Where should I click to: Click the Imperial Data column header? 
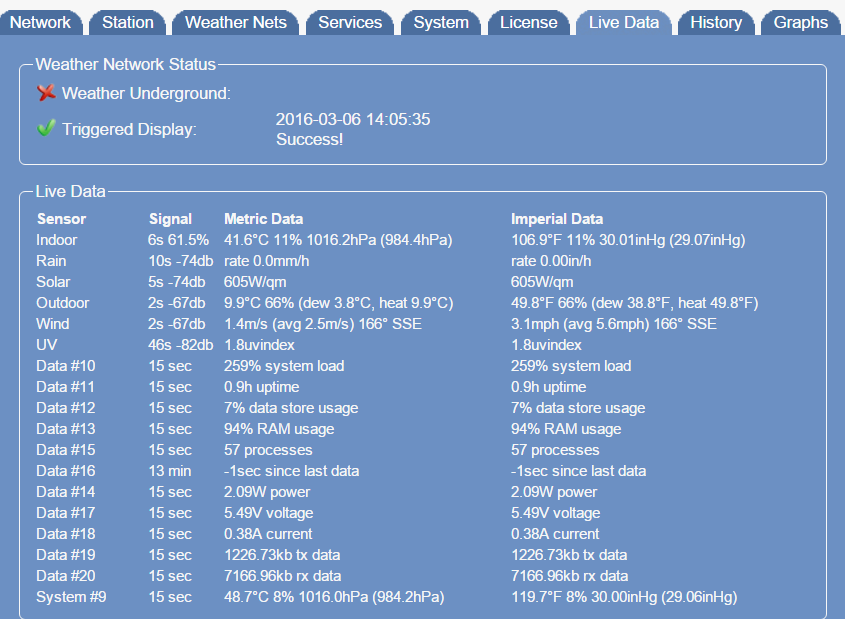tap(557, 219)
